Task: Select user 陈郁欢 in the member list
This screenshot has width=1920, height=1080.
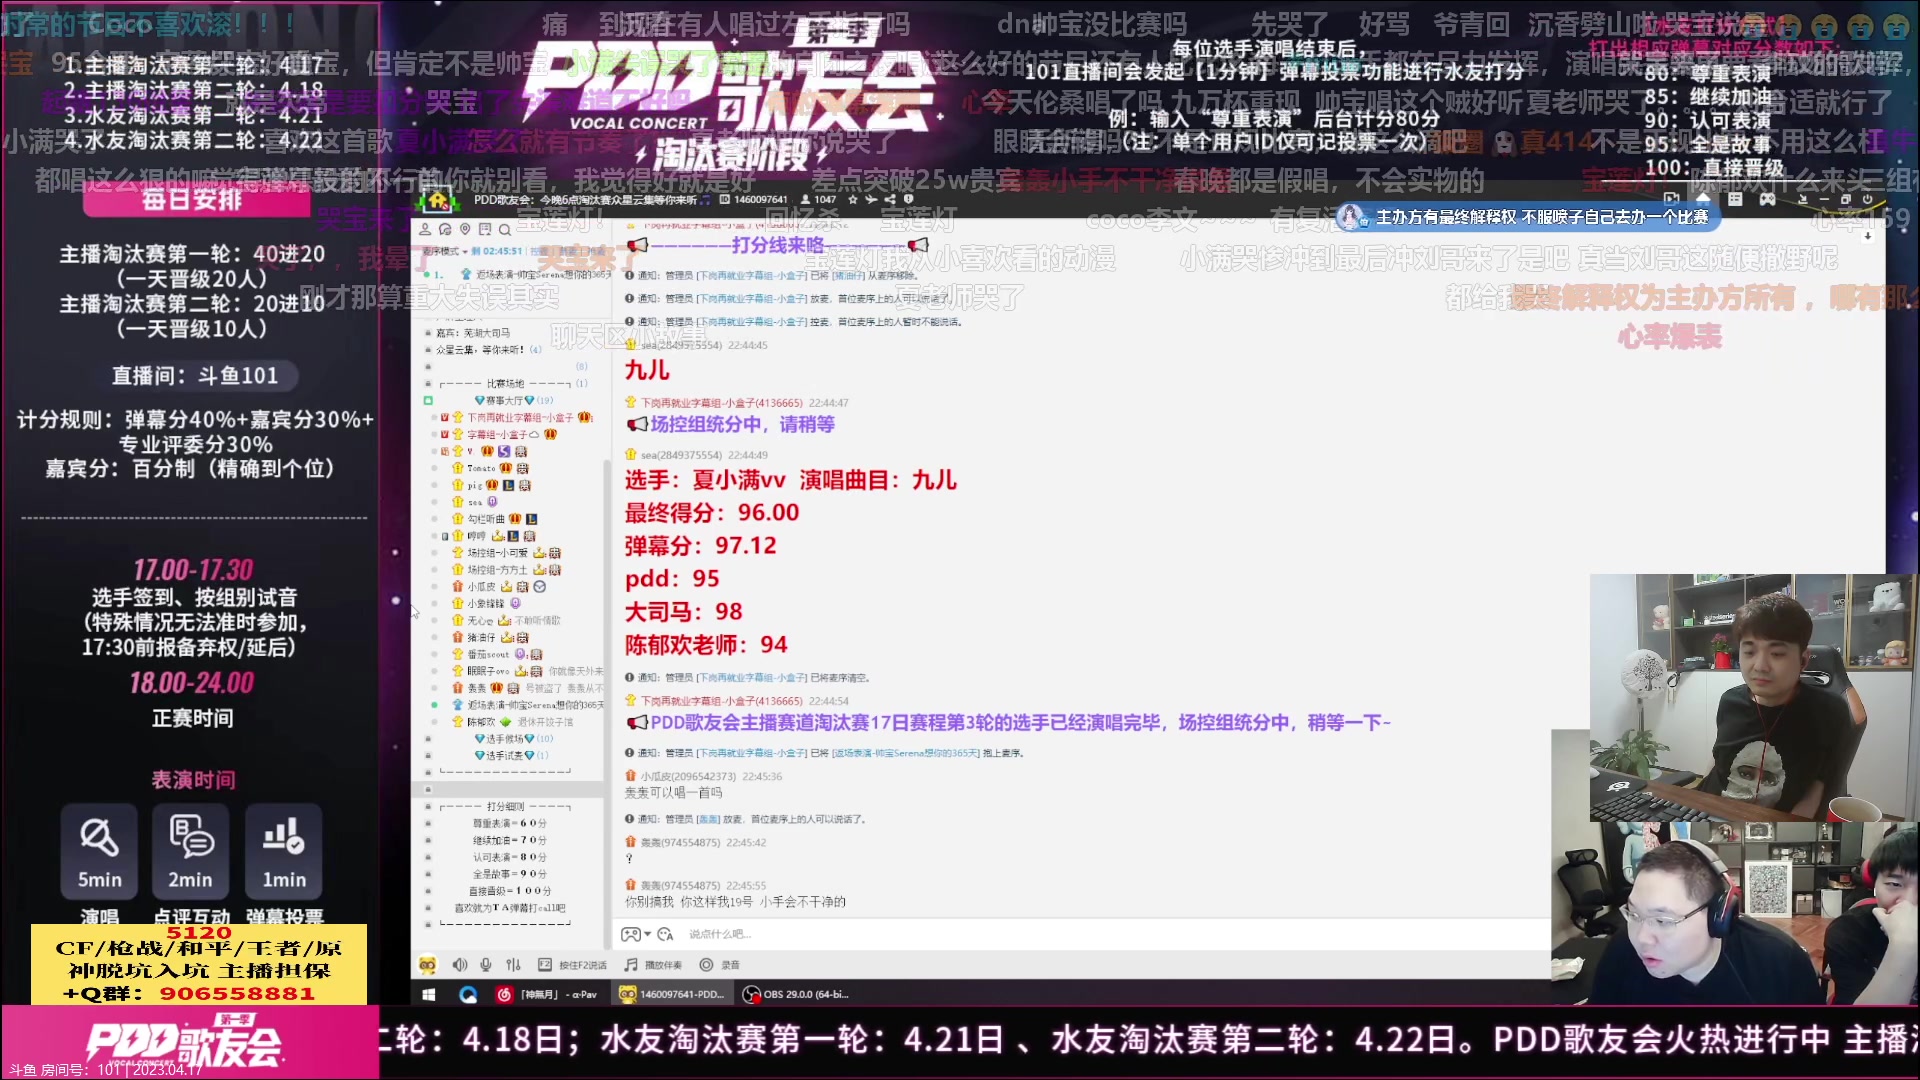Action: click(x=481, y=722)
